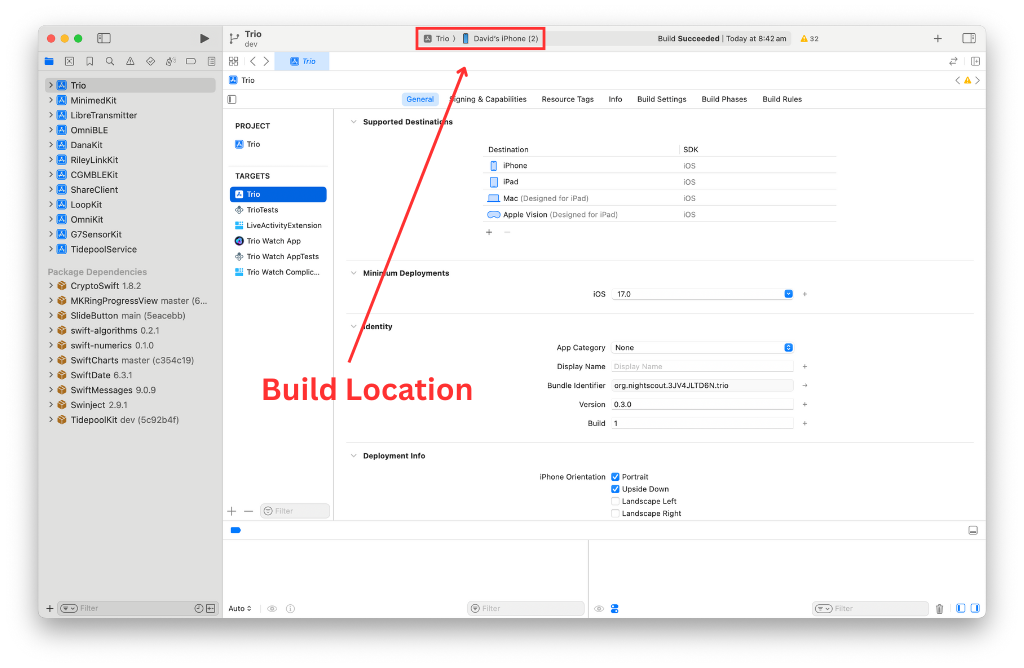Run the build with the play button
Viewport: 1024px width, 668px height.
tap(204, 39)
